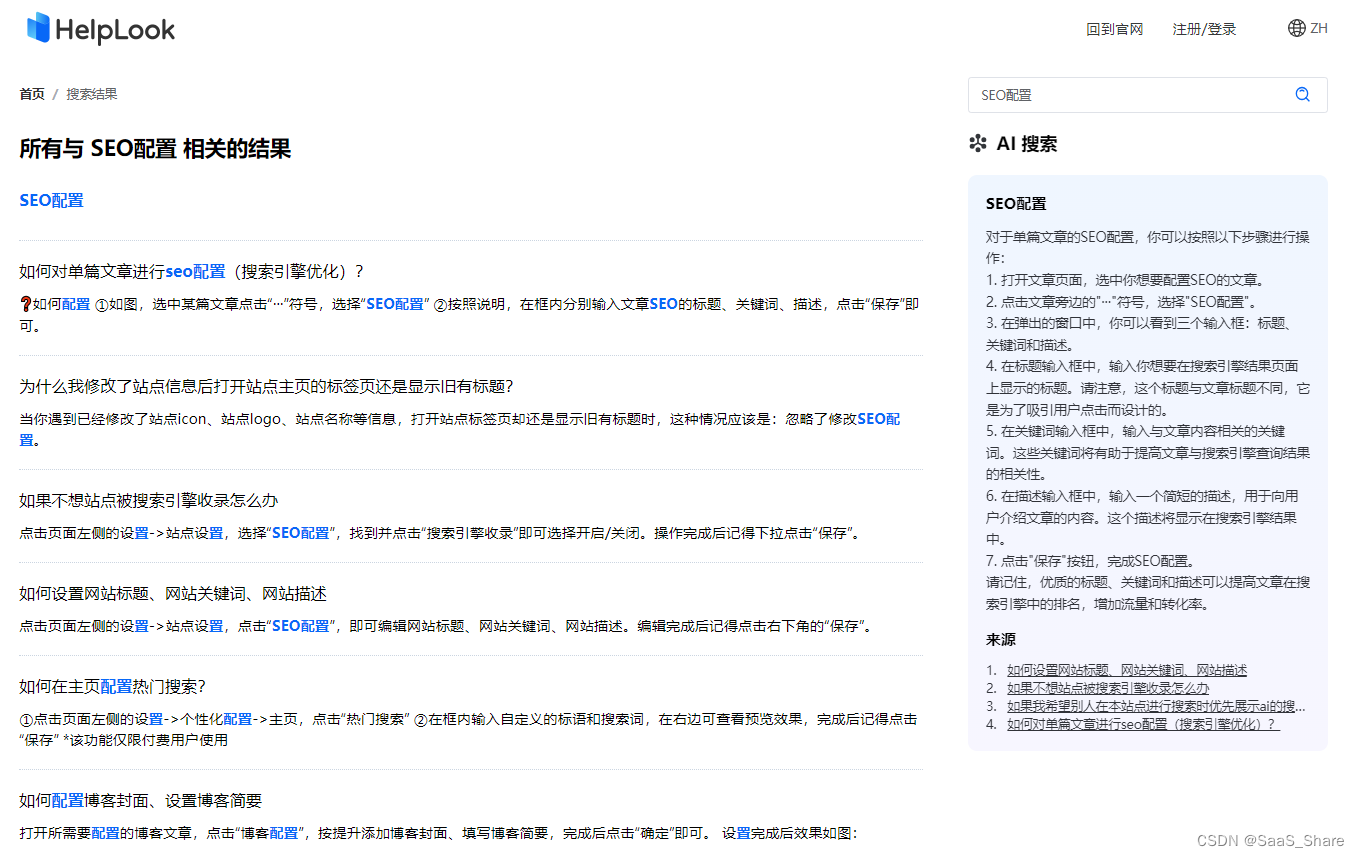The height and width of the screenshot is (857, 1359).
Task: Open result 如何在主页配置热门搜索
Action: click(112, 686)
